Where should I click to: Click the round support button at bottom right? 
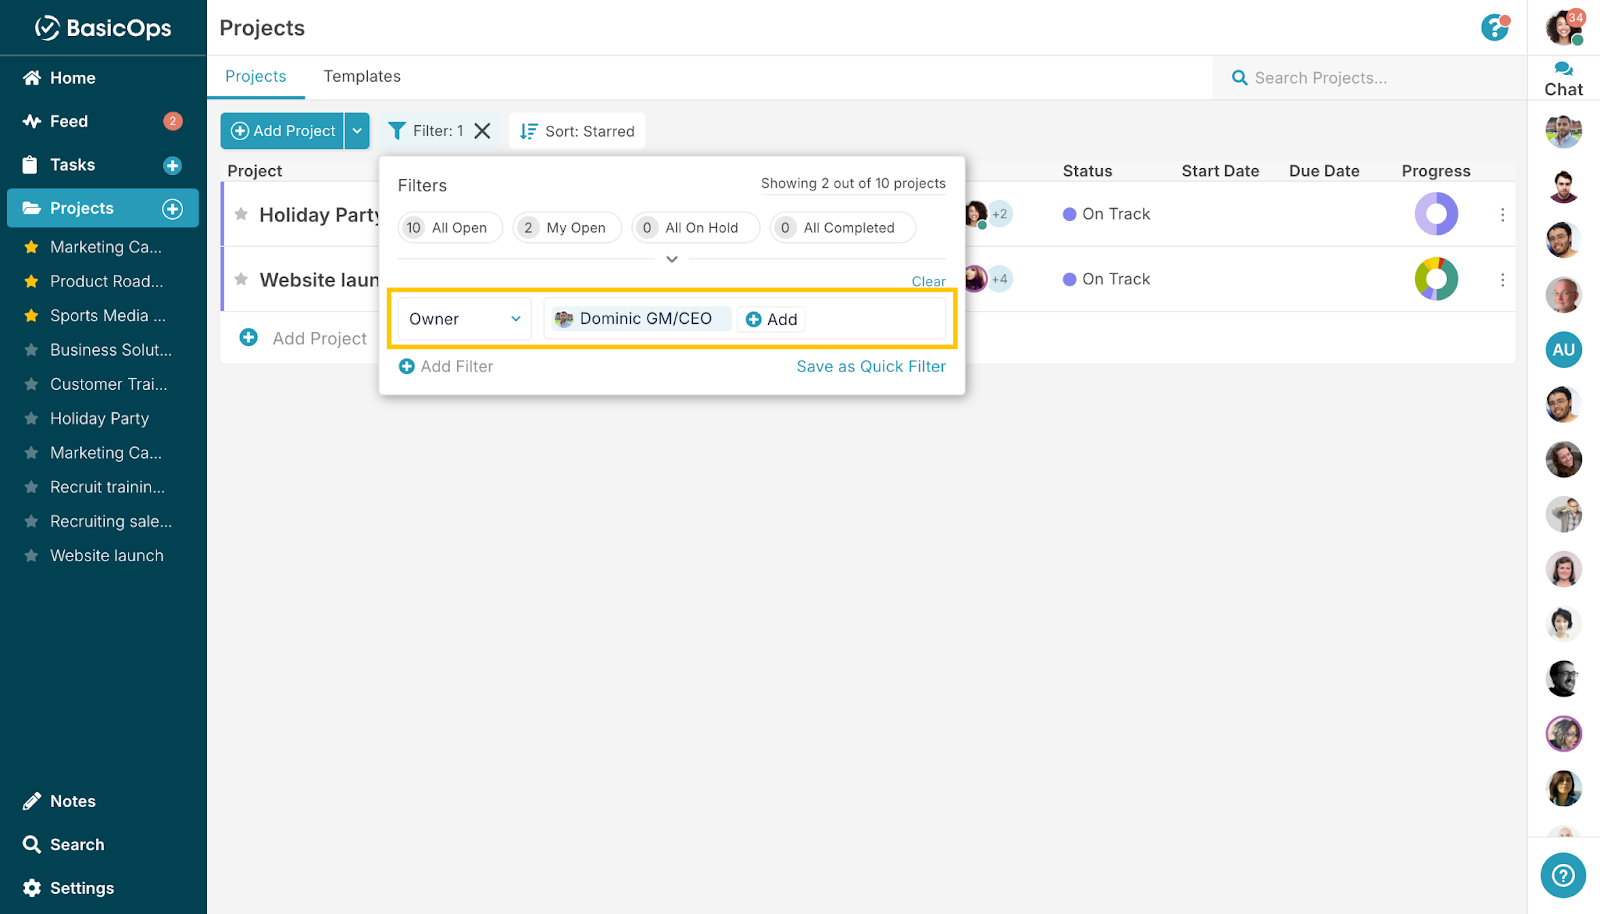(1563, 876)
